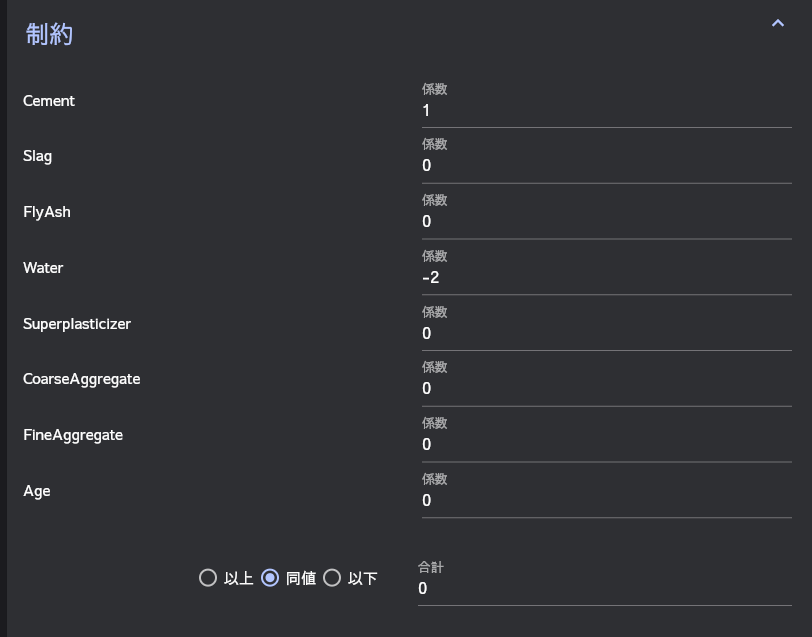Select the 以上 radio option
This screenshot has height=637, width=812.
click(208, 578)
